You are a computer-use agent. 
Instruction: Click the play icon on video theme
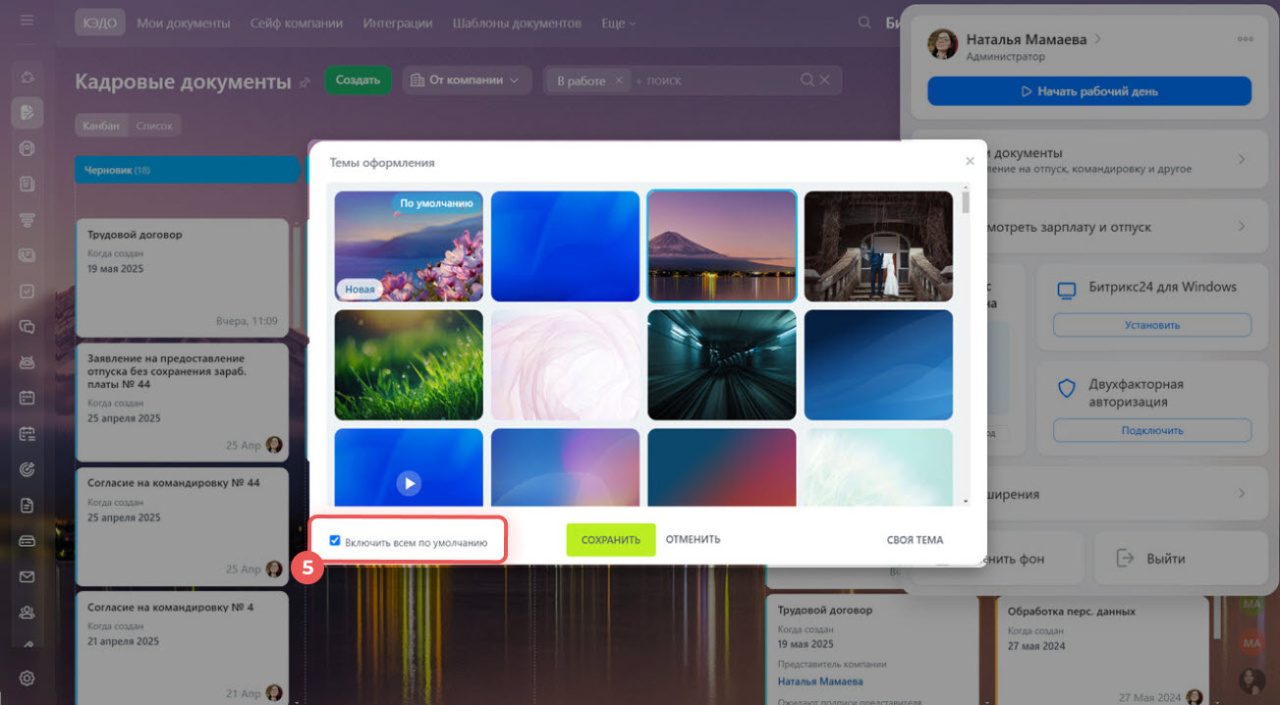[408, 483]
